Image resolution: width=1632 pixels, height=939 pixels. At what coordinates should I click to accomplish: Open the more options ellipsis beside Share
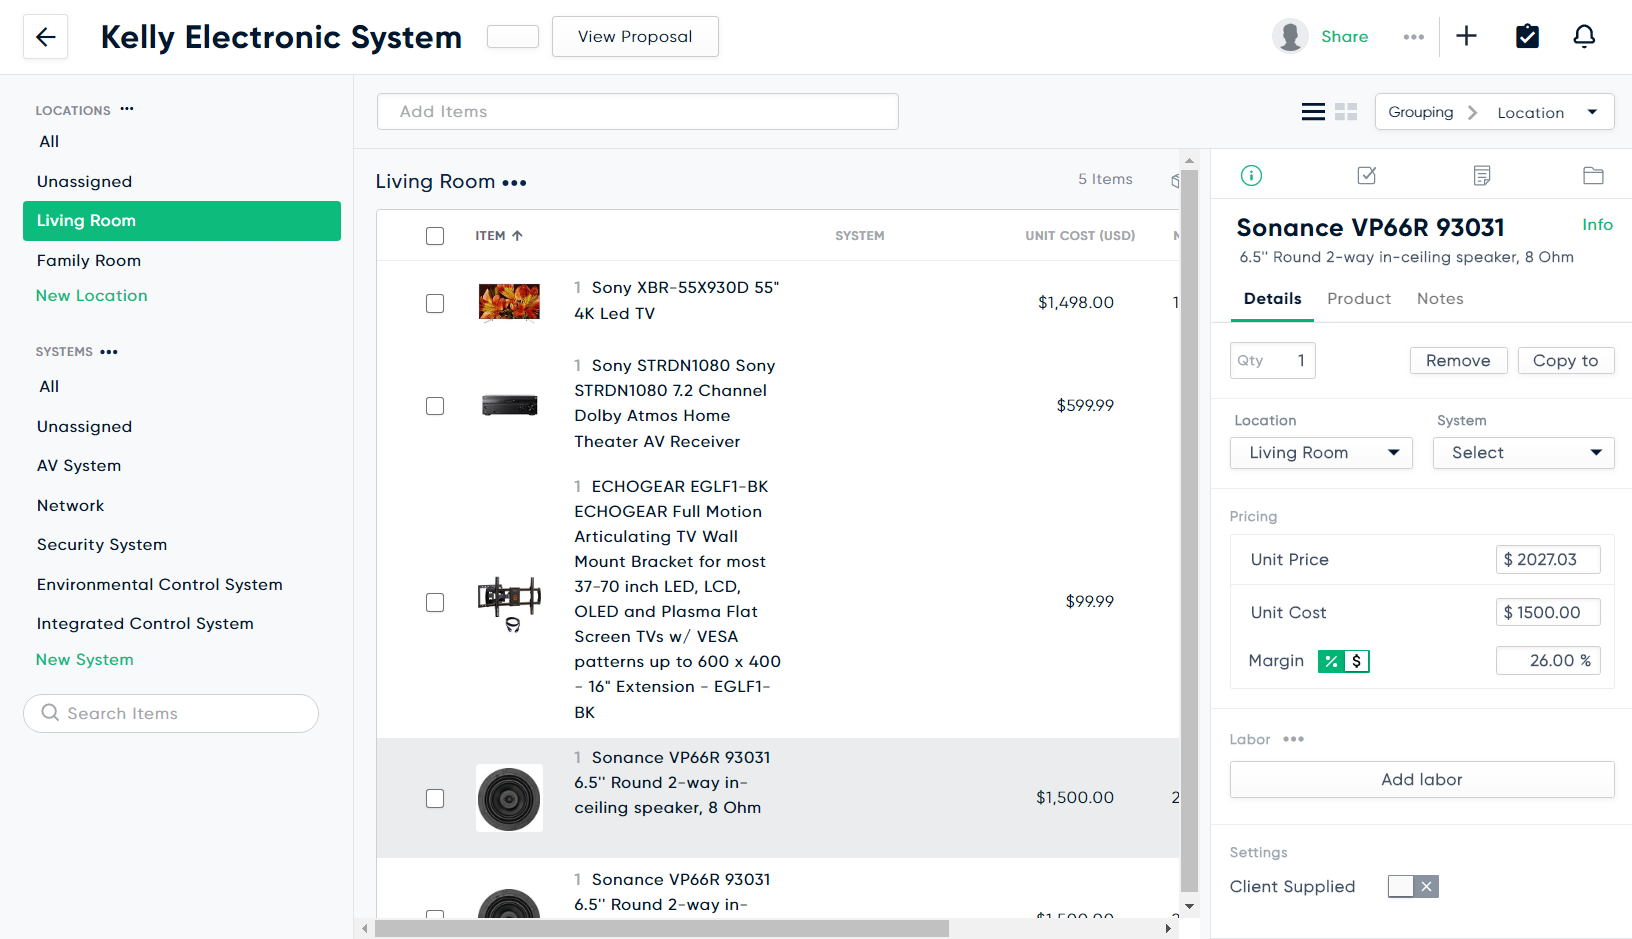coord(1413,37)
